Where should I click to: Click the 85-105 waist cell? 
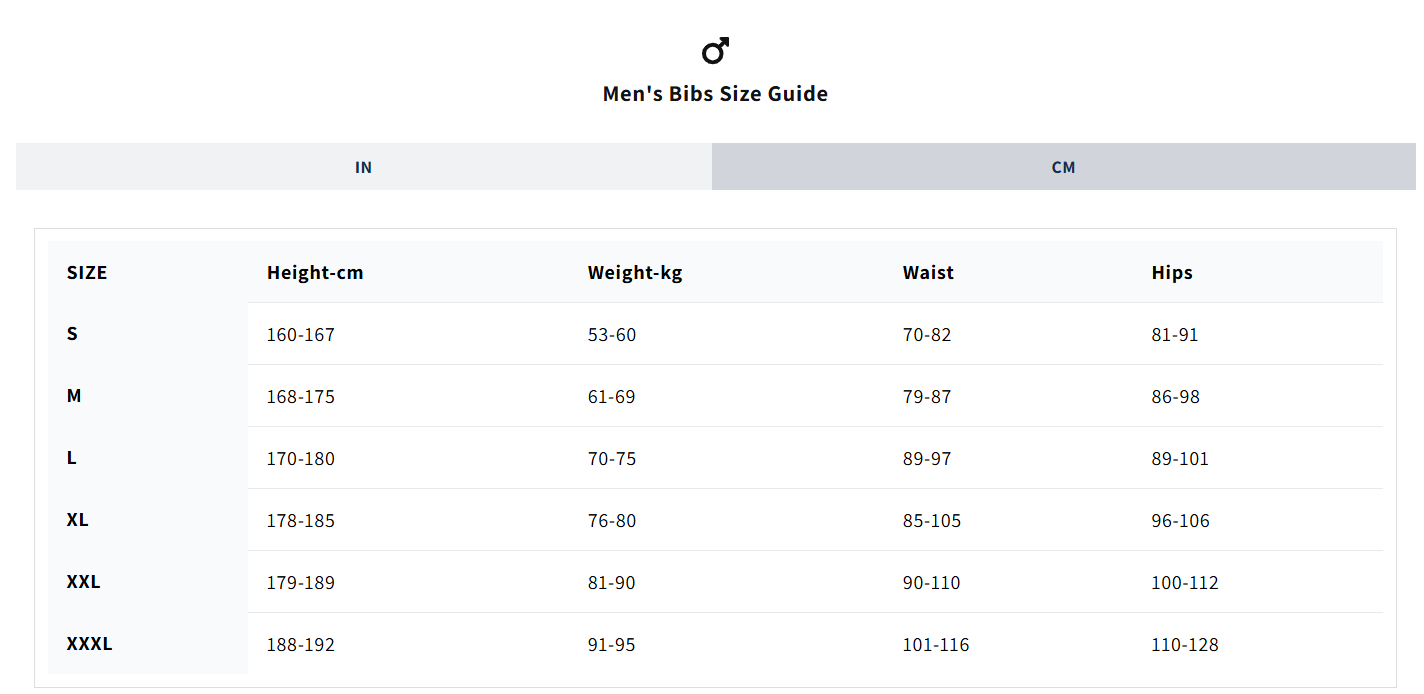pos(931,521)
